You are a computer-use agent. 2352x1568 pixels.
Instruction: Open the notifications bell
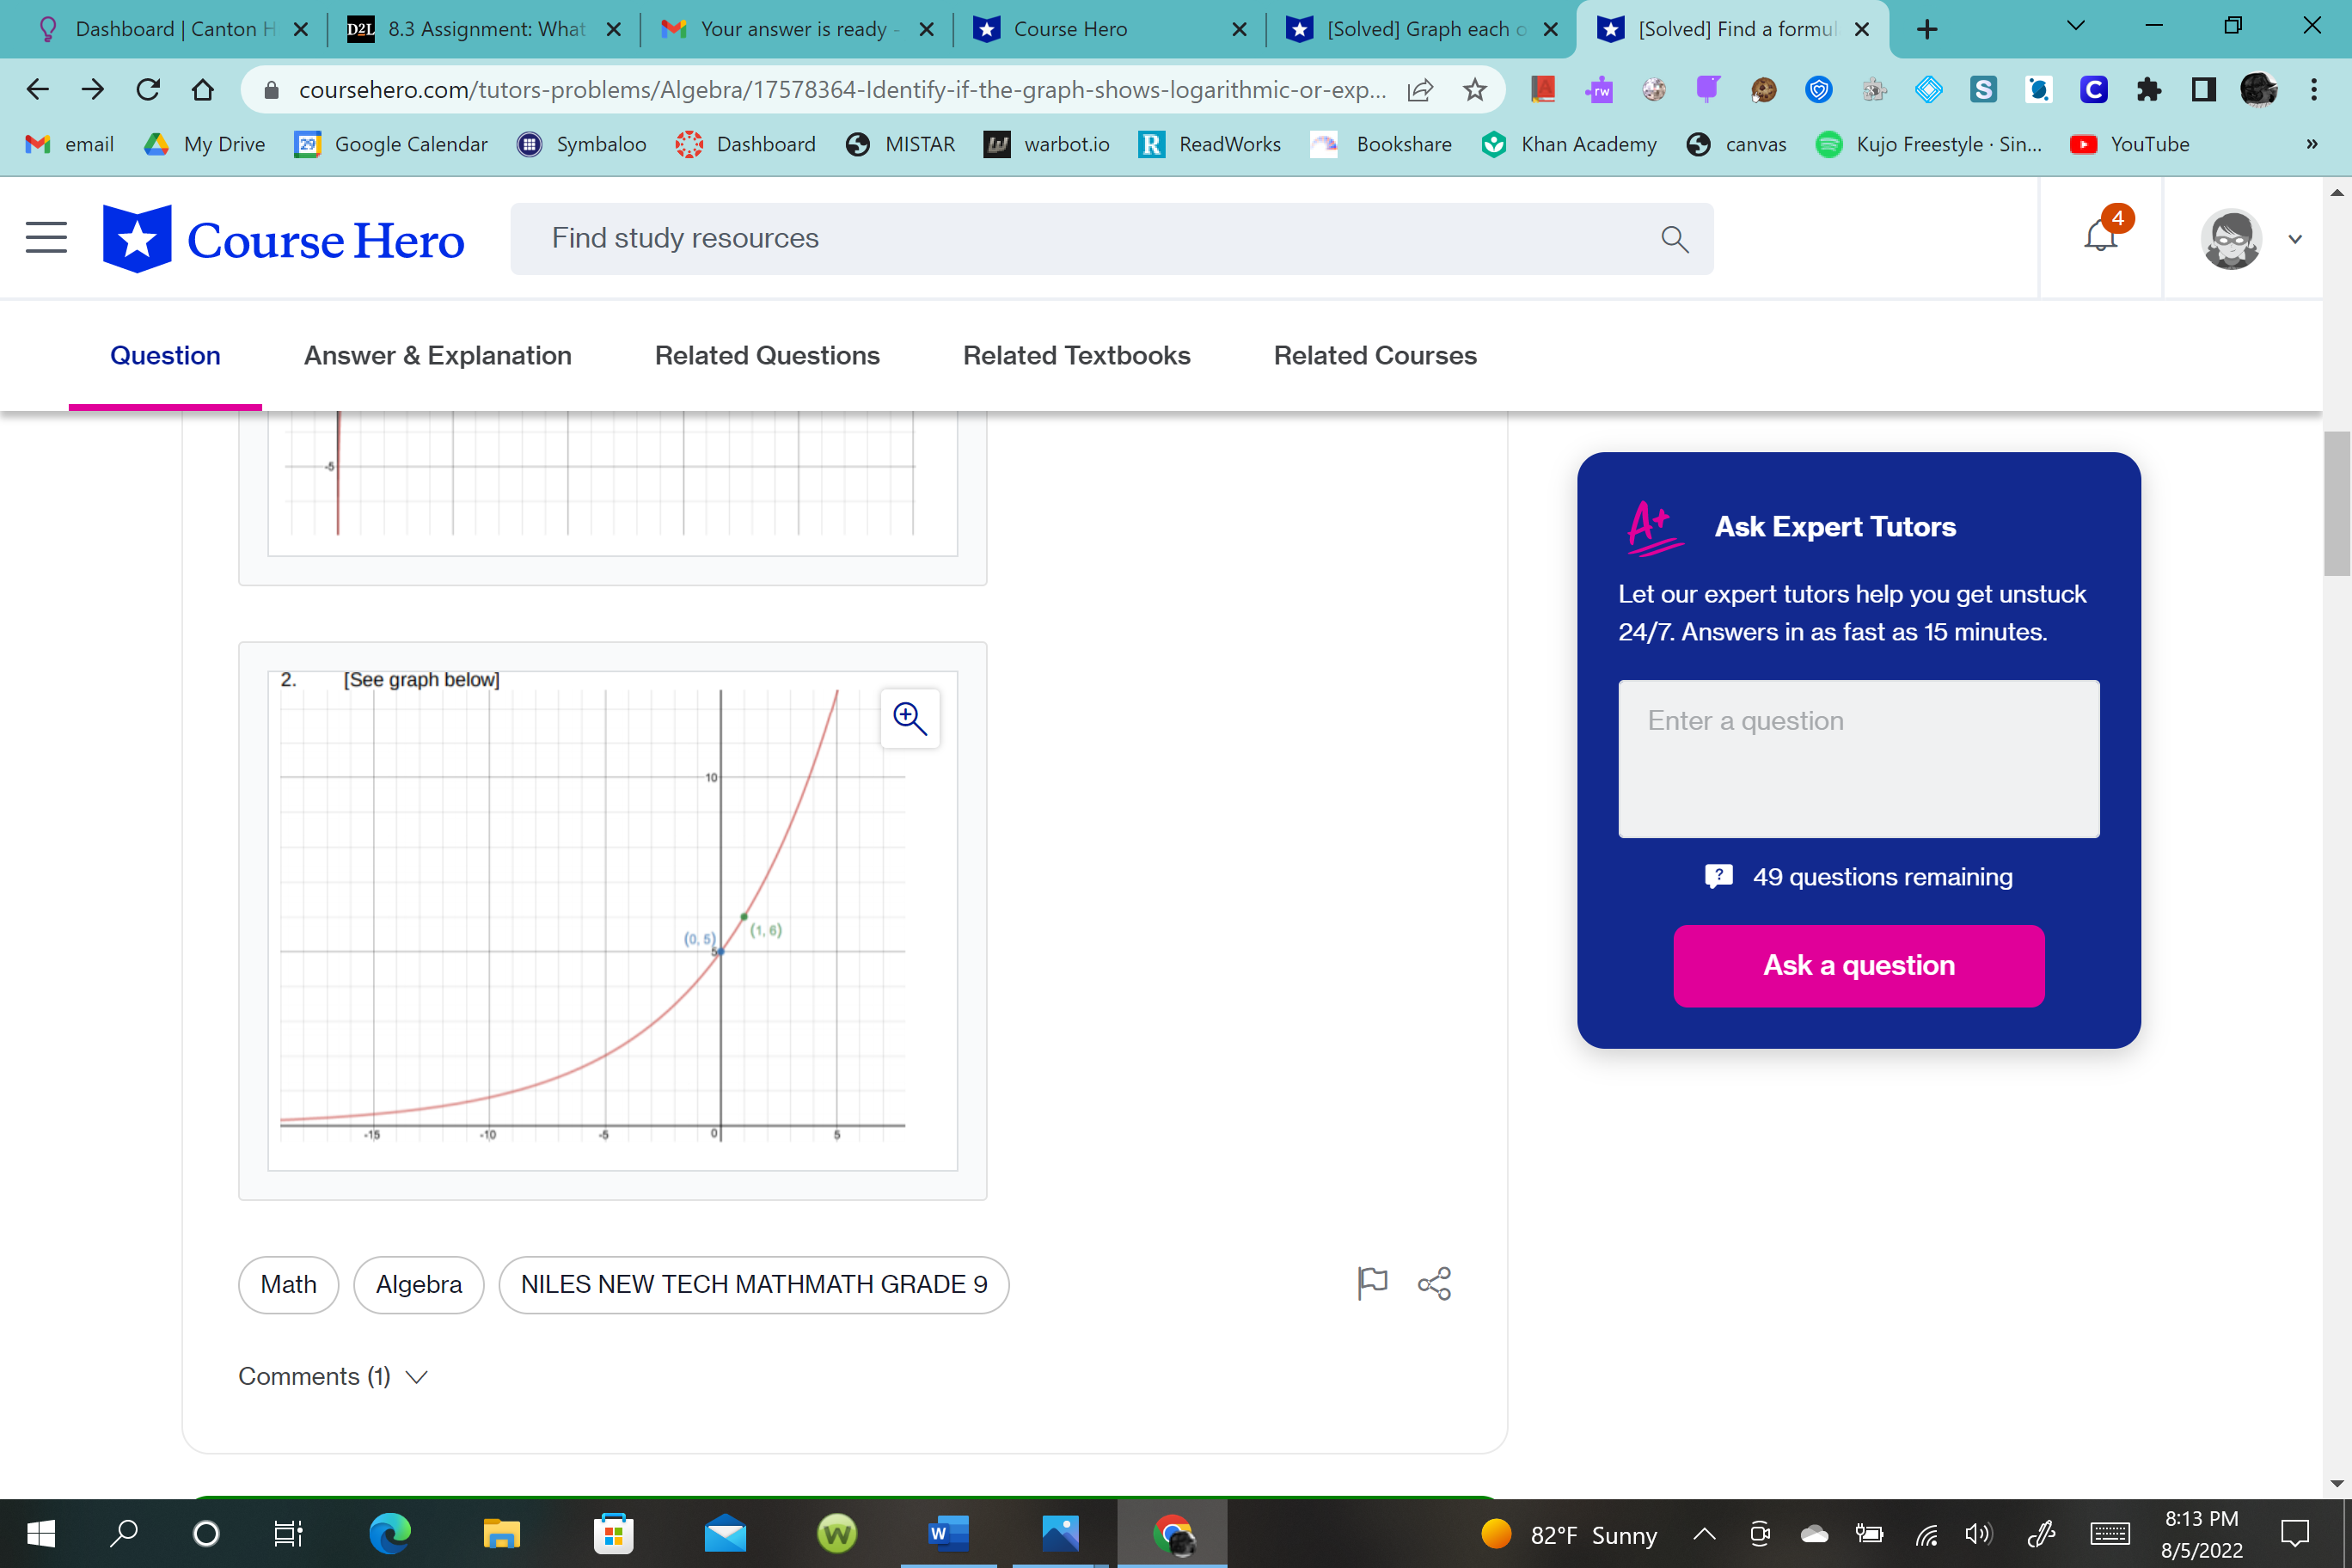[x=2100, y=238]
